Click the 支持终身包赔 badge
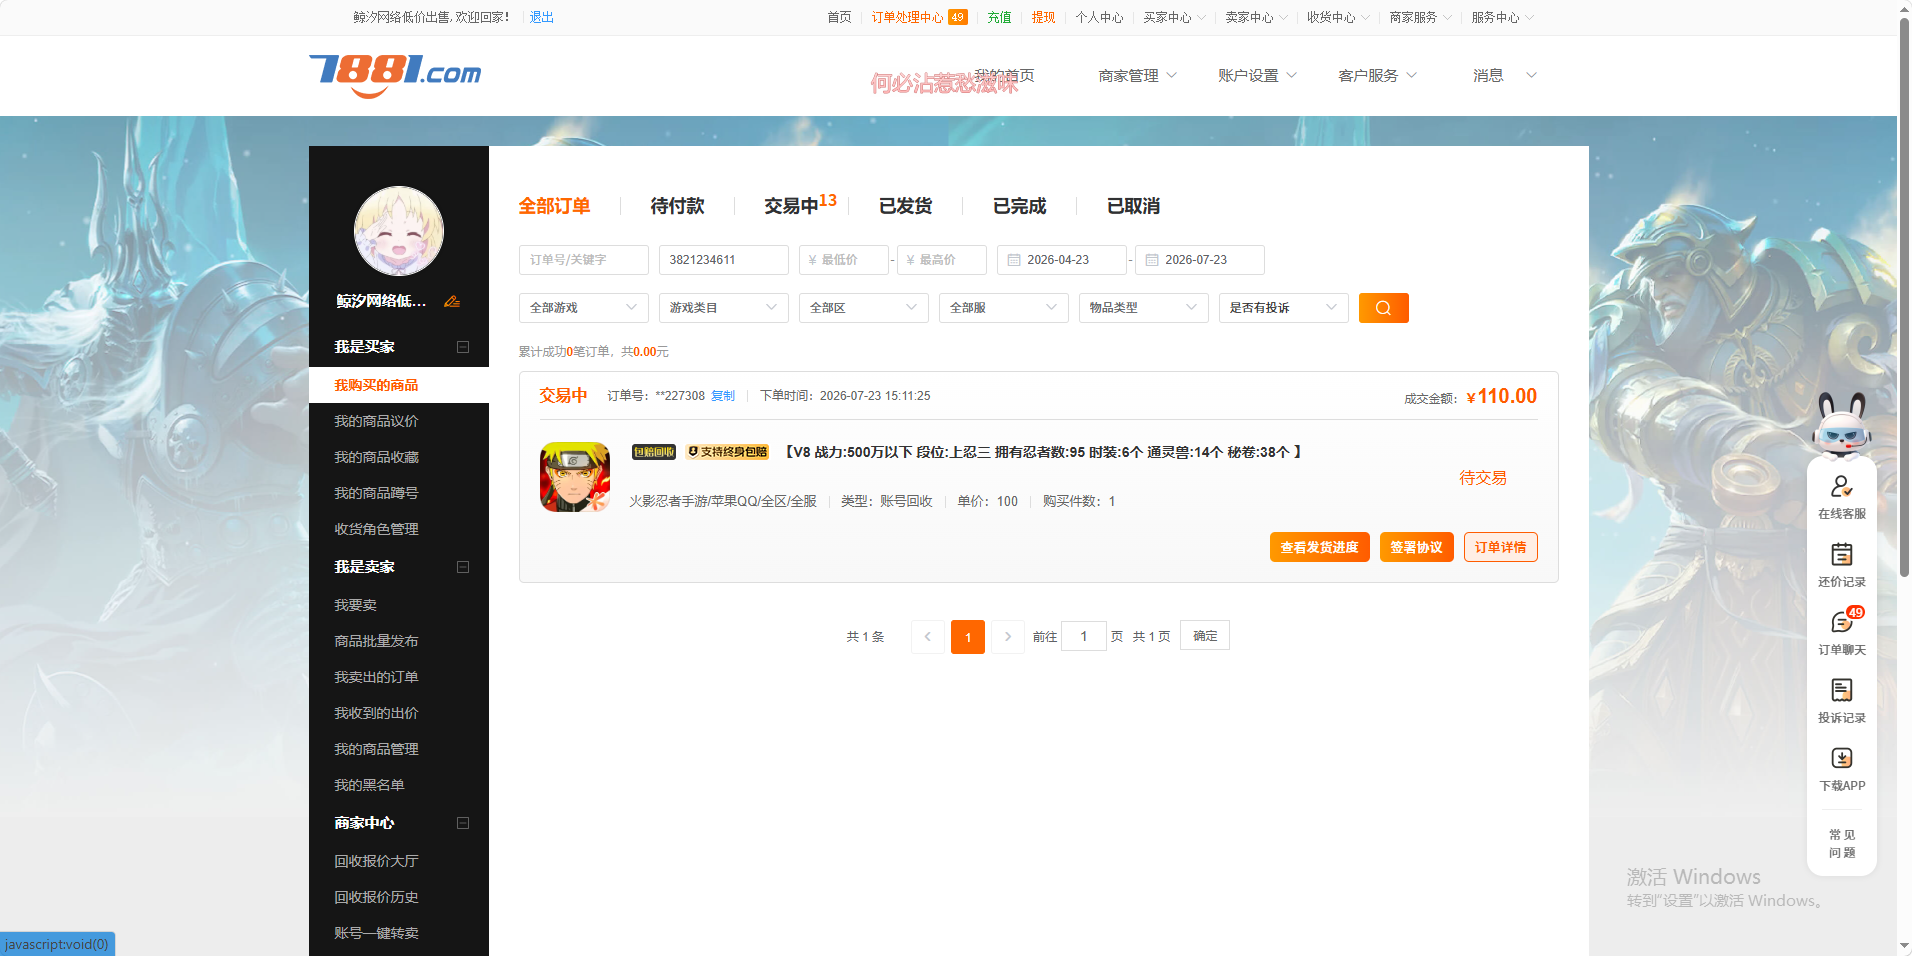The height and width of the screenshot is (956, 1912). tap(727, 452)
